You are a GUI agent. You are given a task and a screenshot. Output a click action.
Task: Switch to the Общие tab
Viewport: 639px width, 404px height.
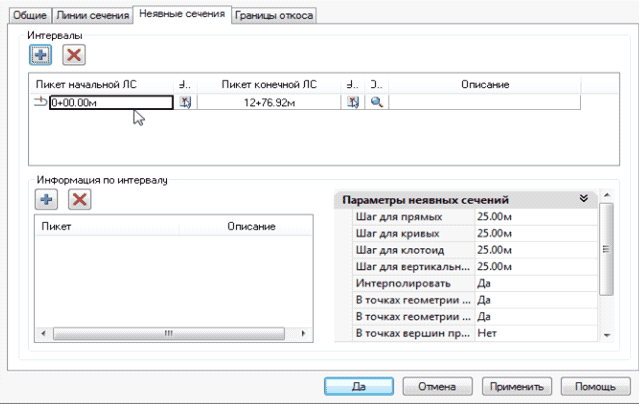coord(29,16)
